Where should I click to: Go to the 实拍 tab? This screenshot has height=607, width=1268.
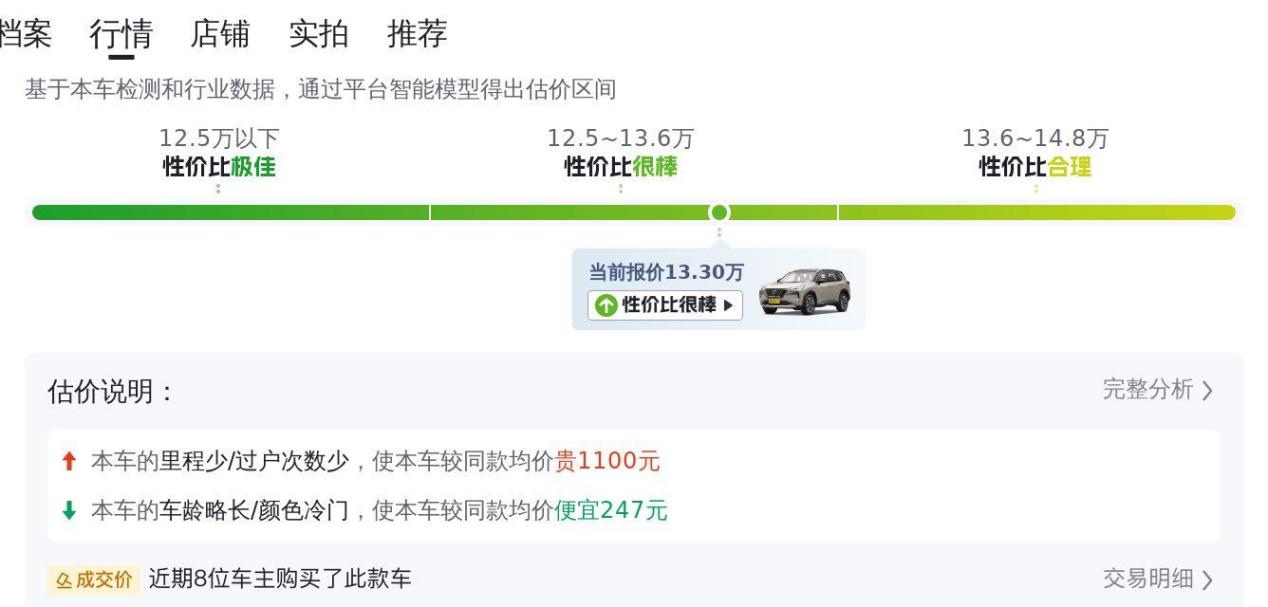[x=318, y=34]
